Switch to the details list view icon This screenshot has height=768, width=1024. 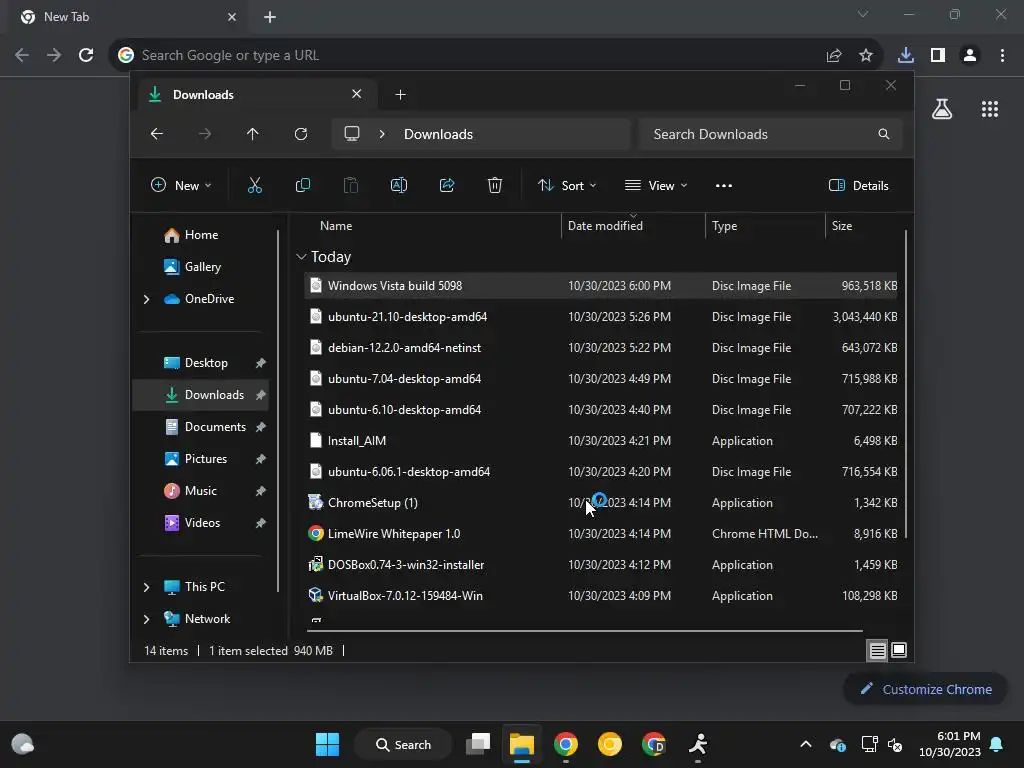click(877, 650)
